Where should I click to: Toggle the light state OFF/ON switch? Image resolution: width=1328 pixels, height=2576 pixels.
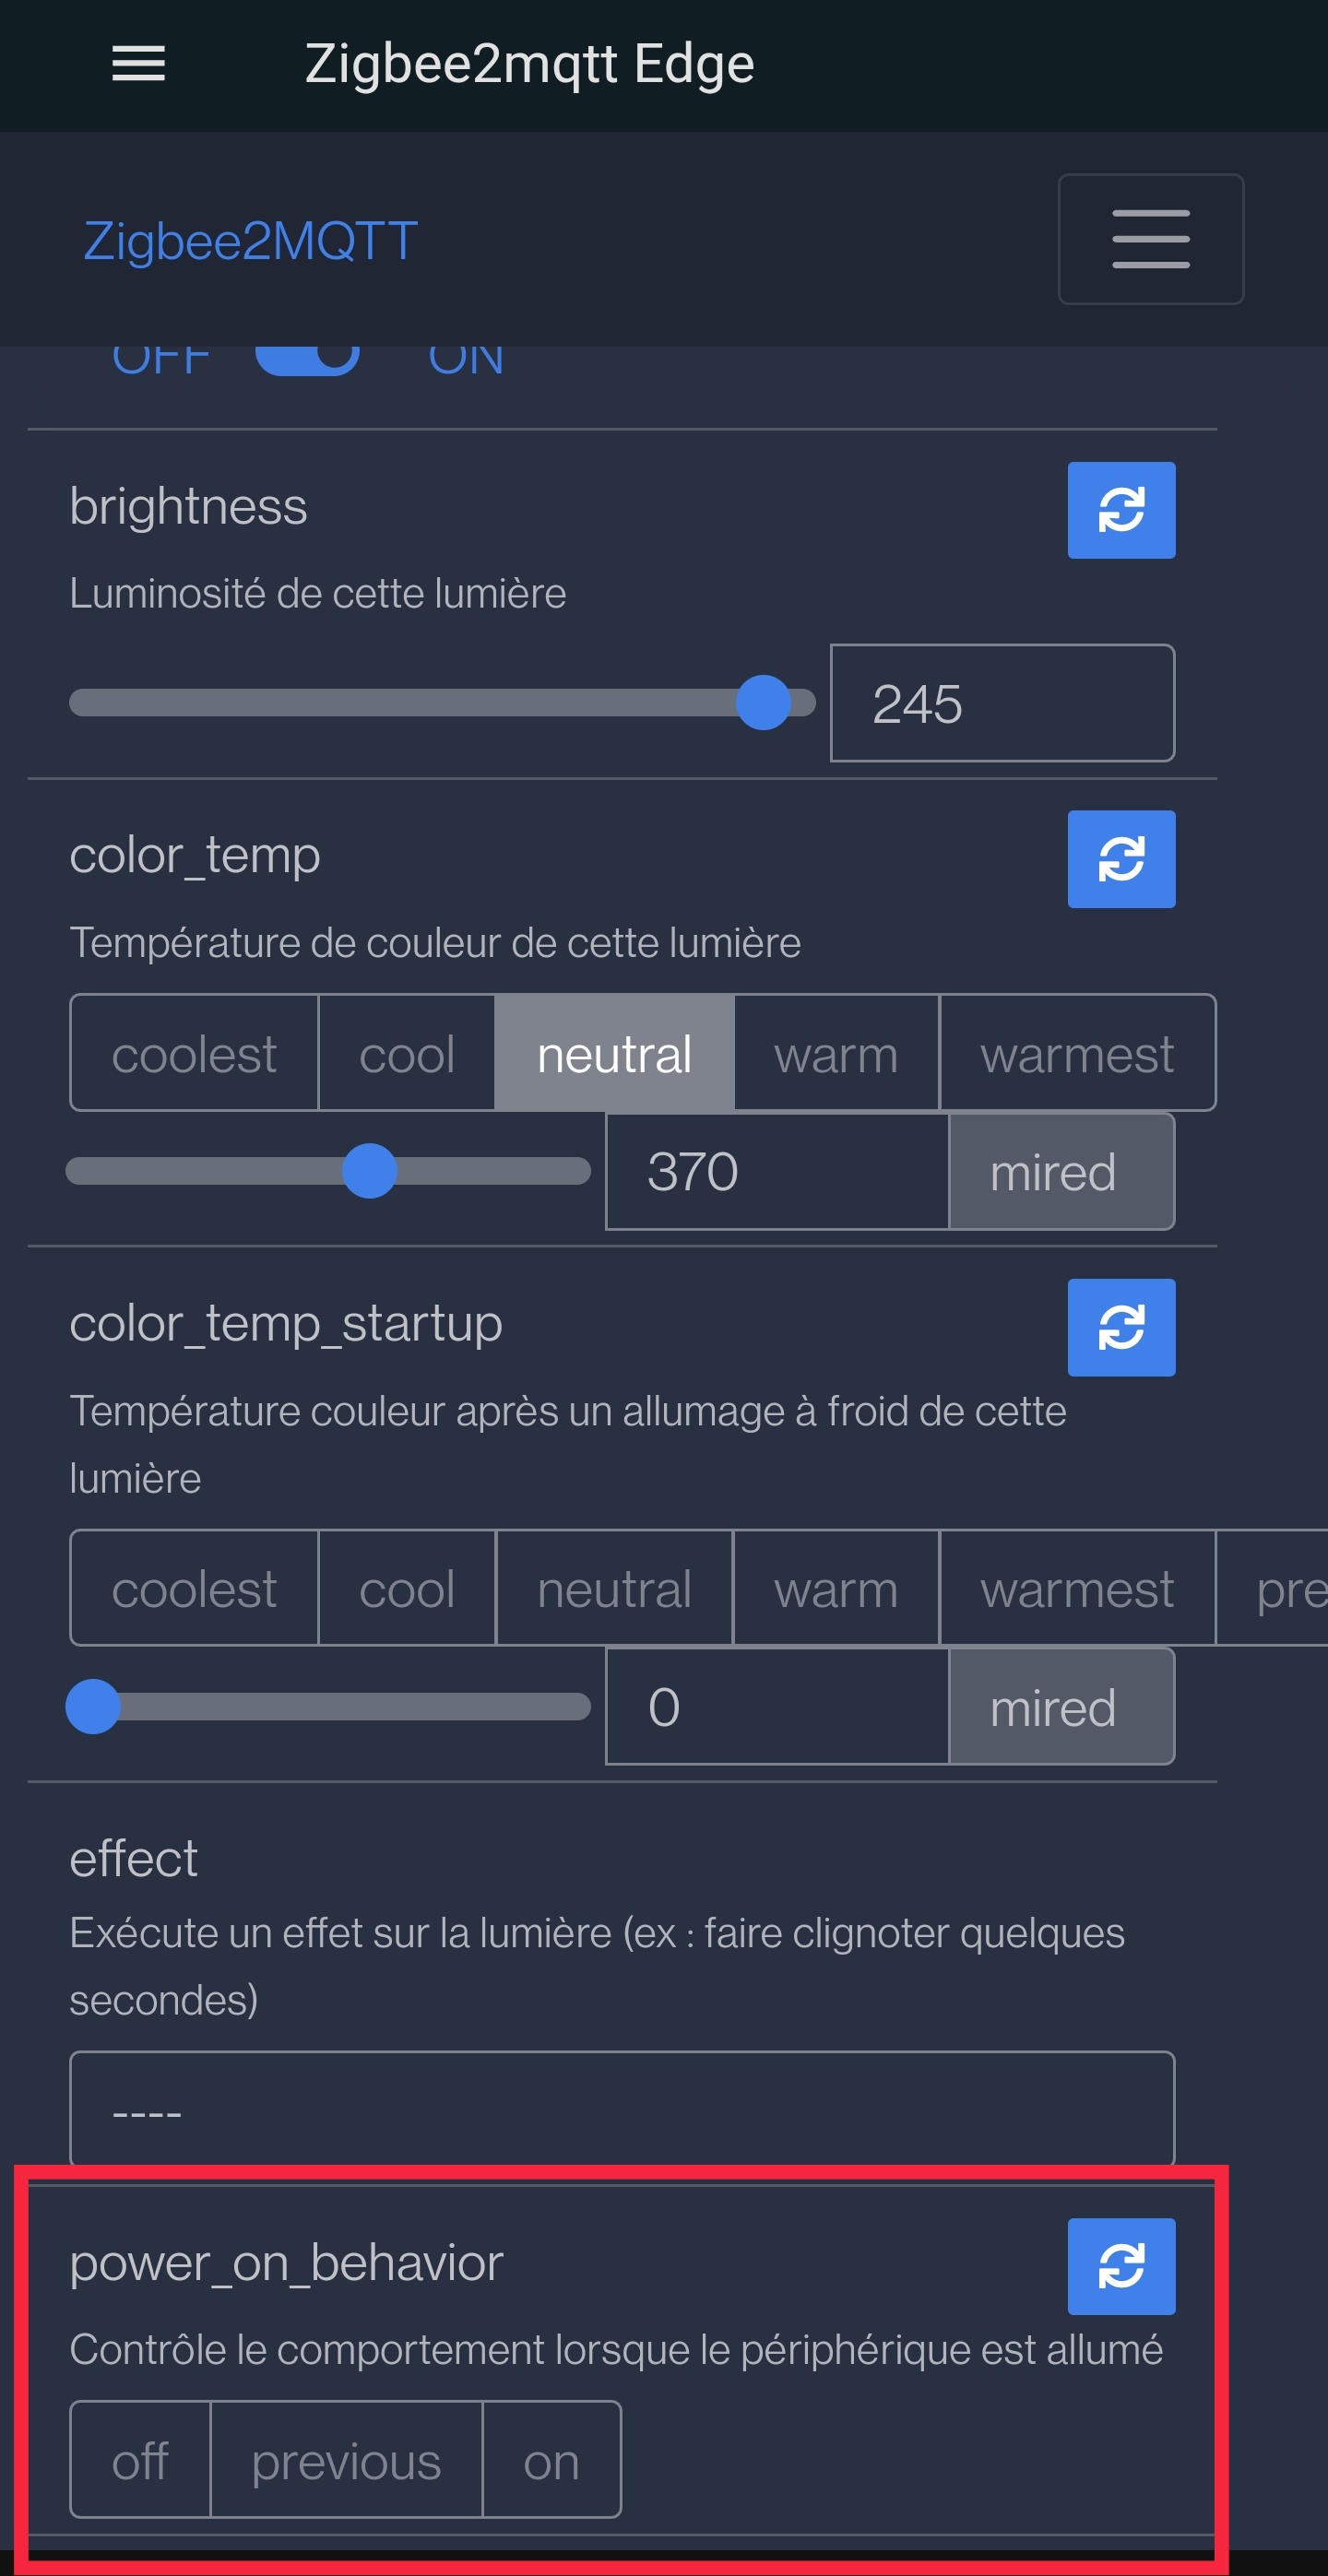click(x=307, y=355)
